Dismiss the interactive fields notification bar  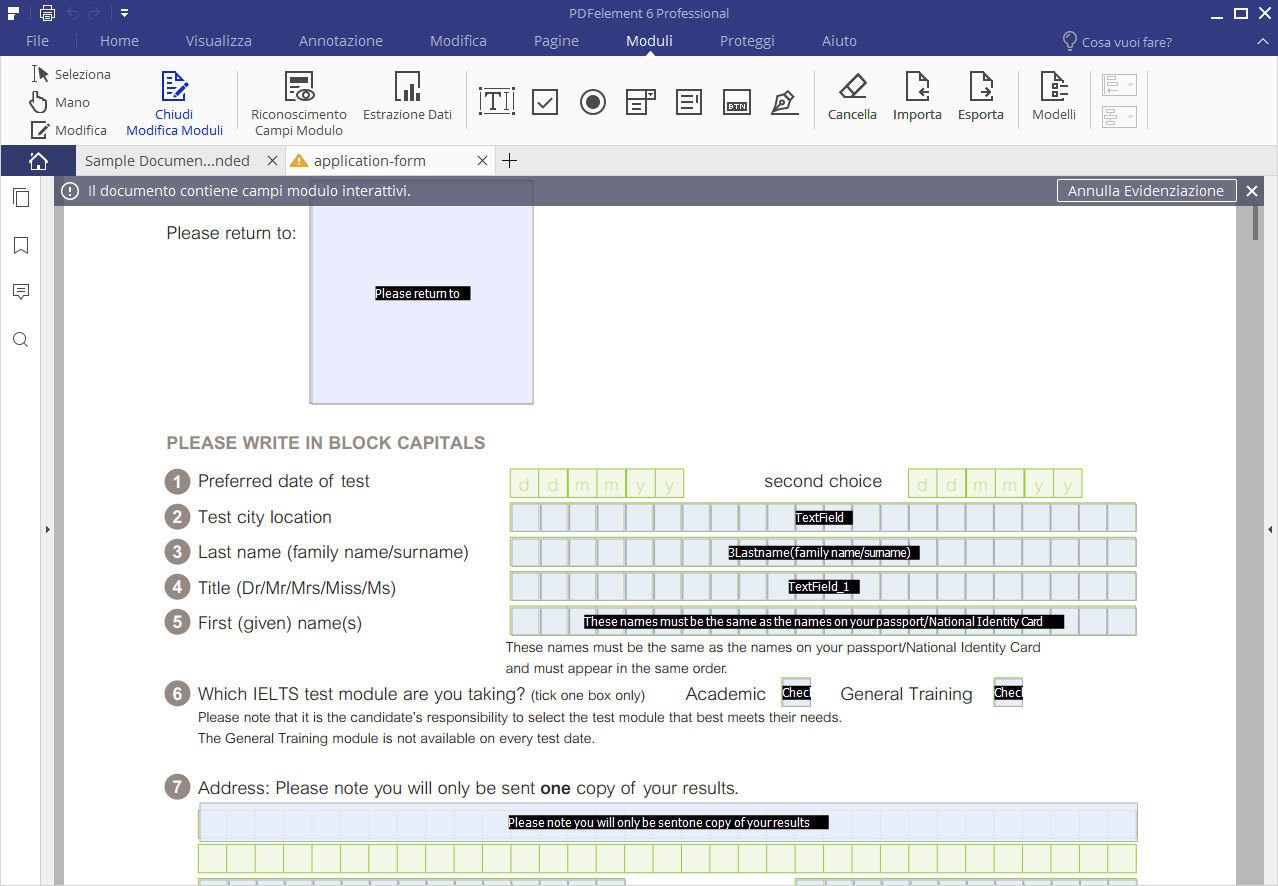tap(1252, 190)
